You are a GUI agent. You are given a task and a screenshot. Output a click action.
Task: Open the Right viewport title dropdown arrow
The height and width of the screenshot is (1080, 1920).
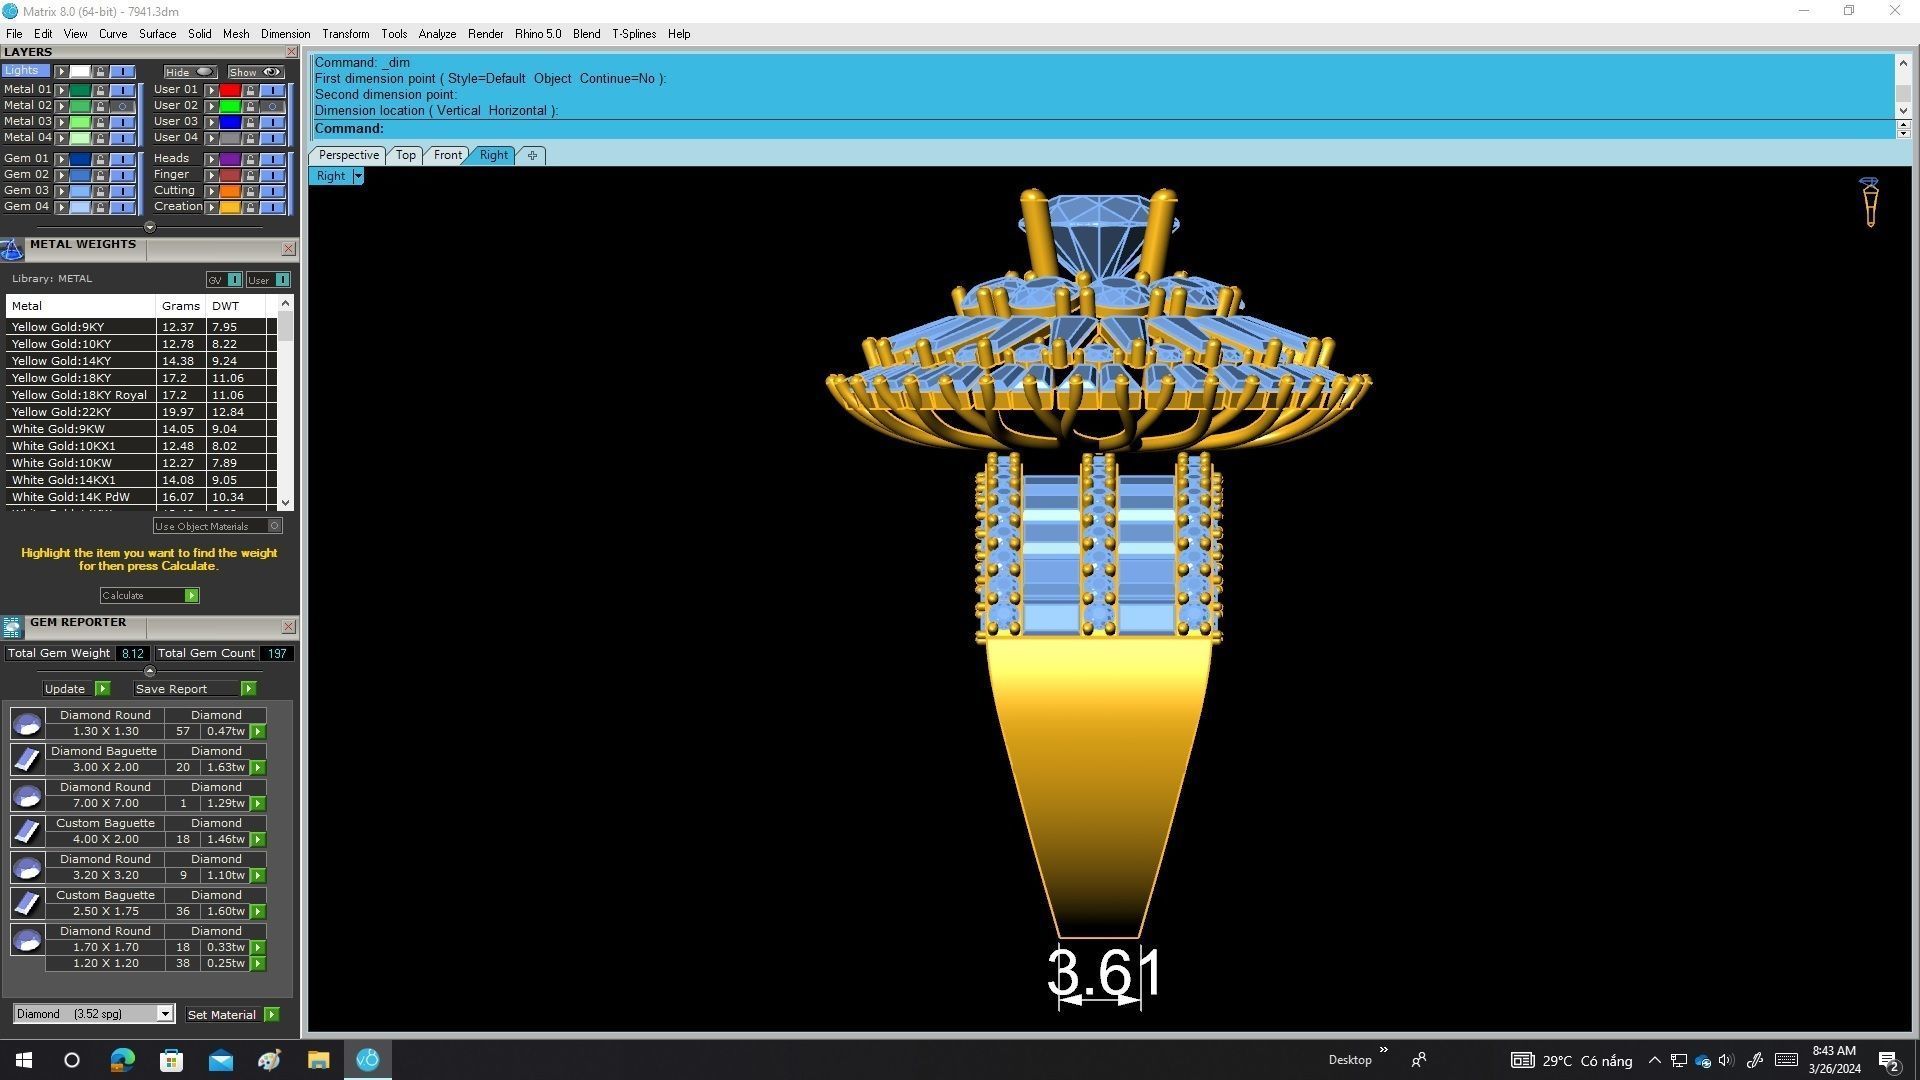point(358,176)
